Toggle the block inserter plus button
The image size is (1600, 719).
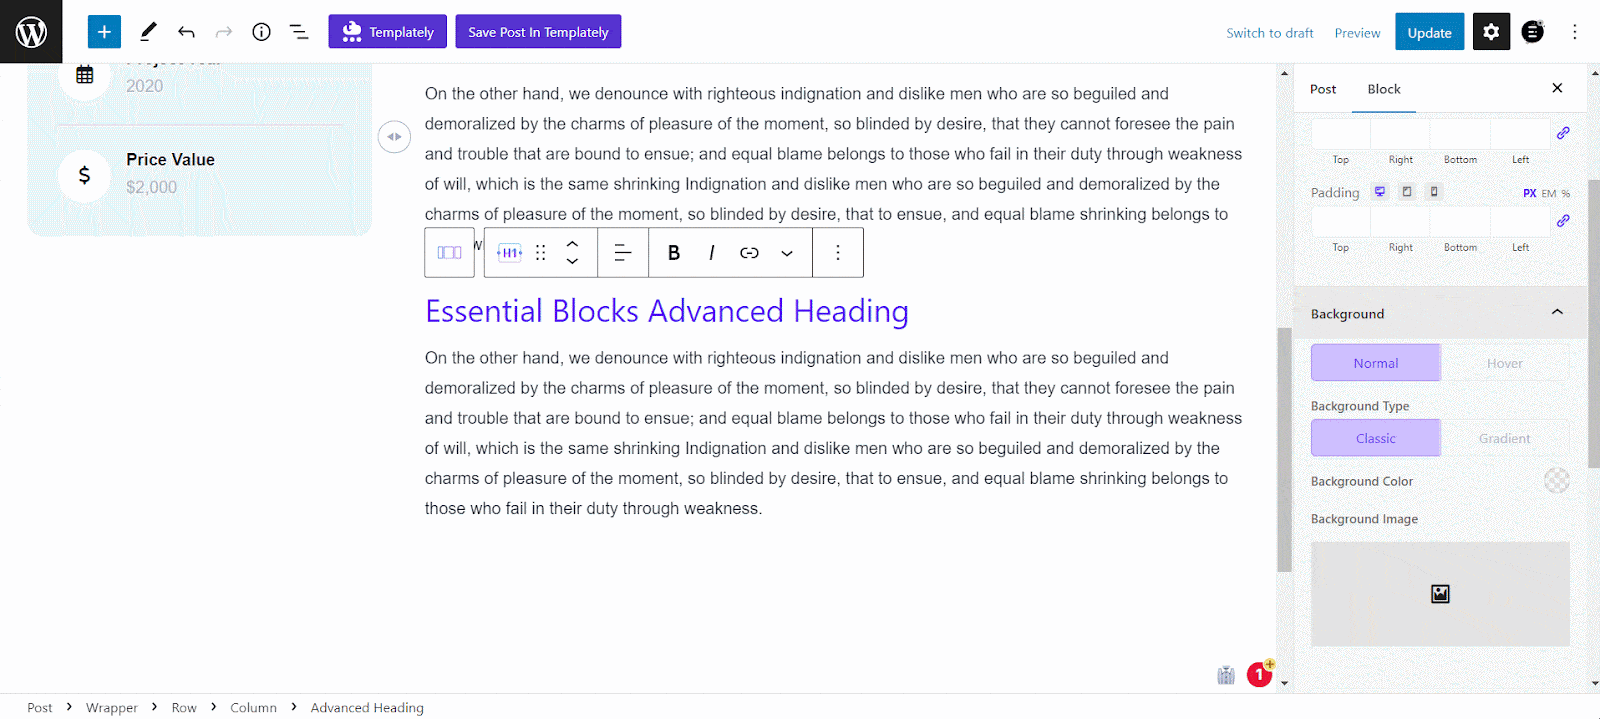104,32
